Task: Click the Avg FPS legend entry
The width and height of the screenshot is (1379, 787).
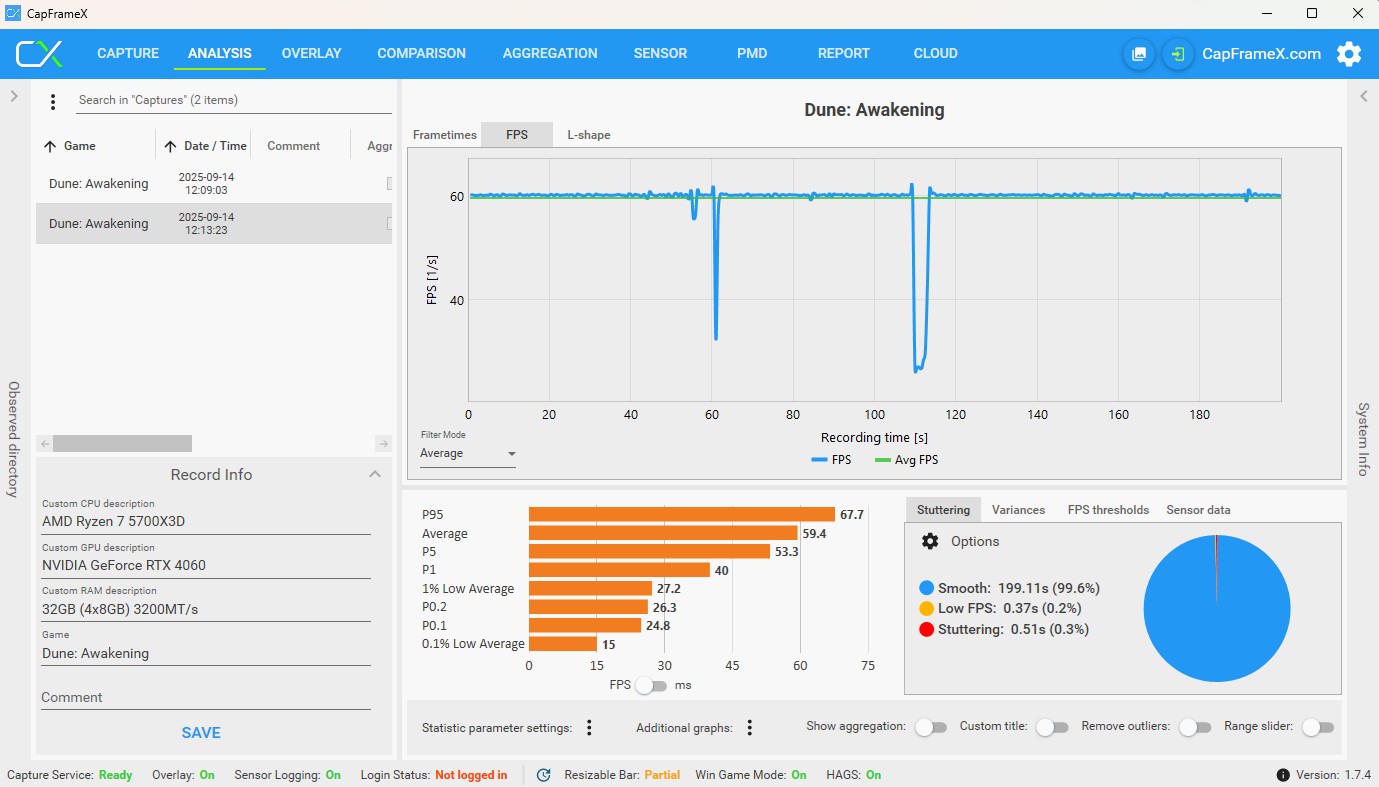Action: point(906,460)
